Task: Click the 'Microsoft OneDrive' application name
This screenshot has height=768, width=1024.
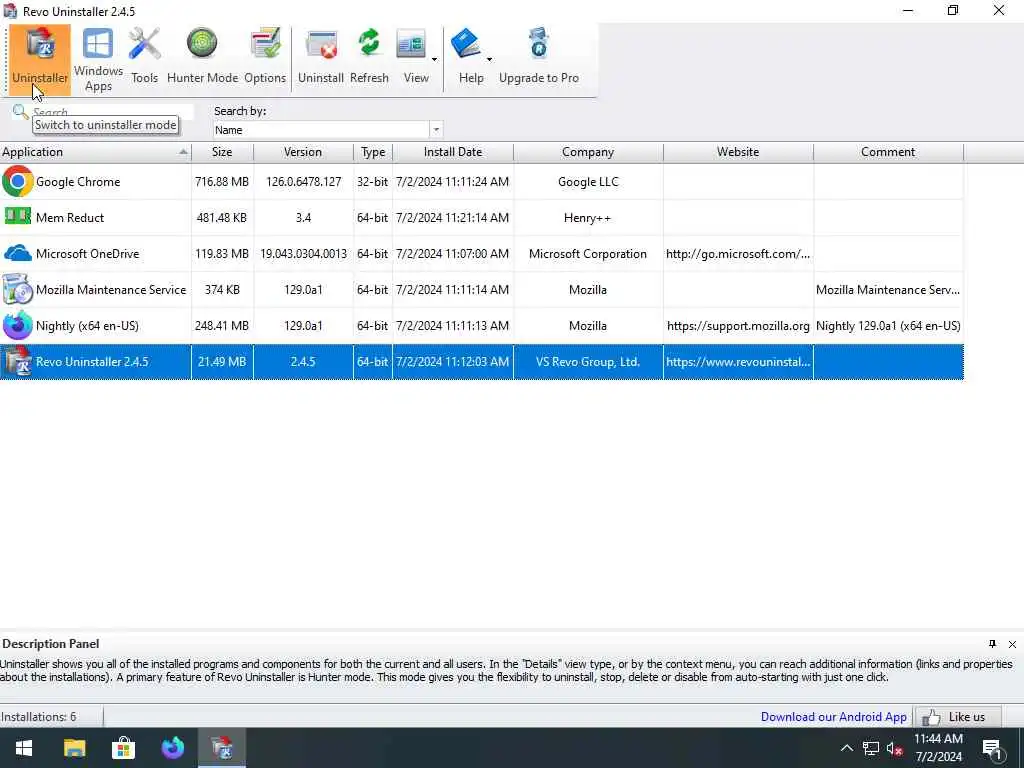Action: coord(88,253)
